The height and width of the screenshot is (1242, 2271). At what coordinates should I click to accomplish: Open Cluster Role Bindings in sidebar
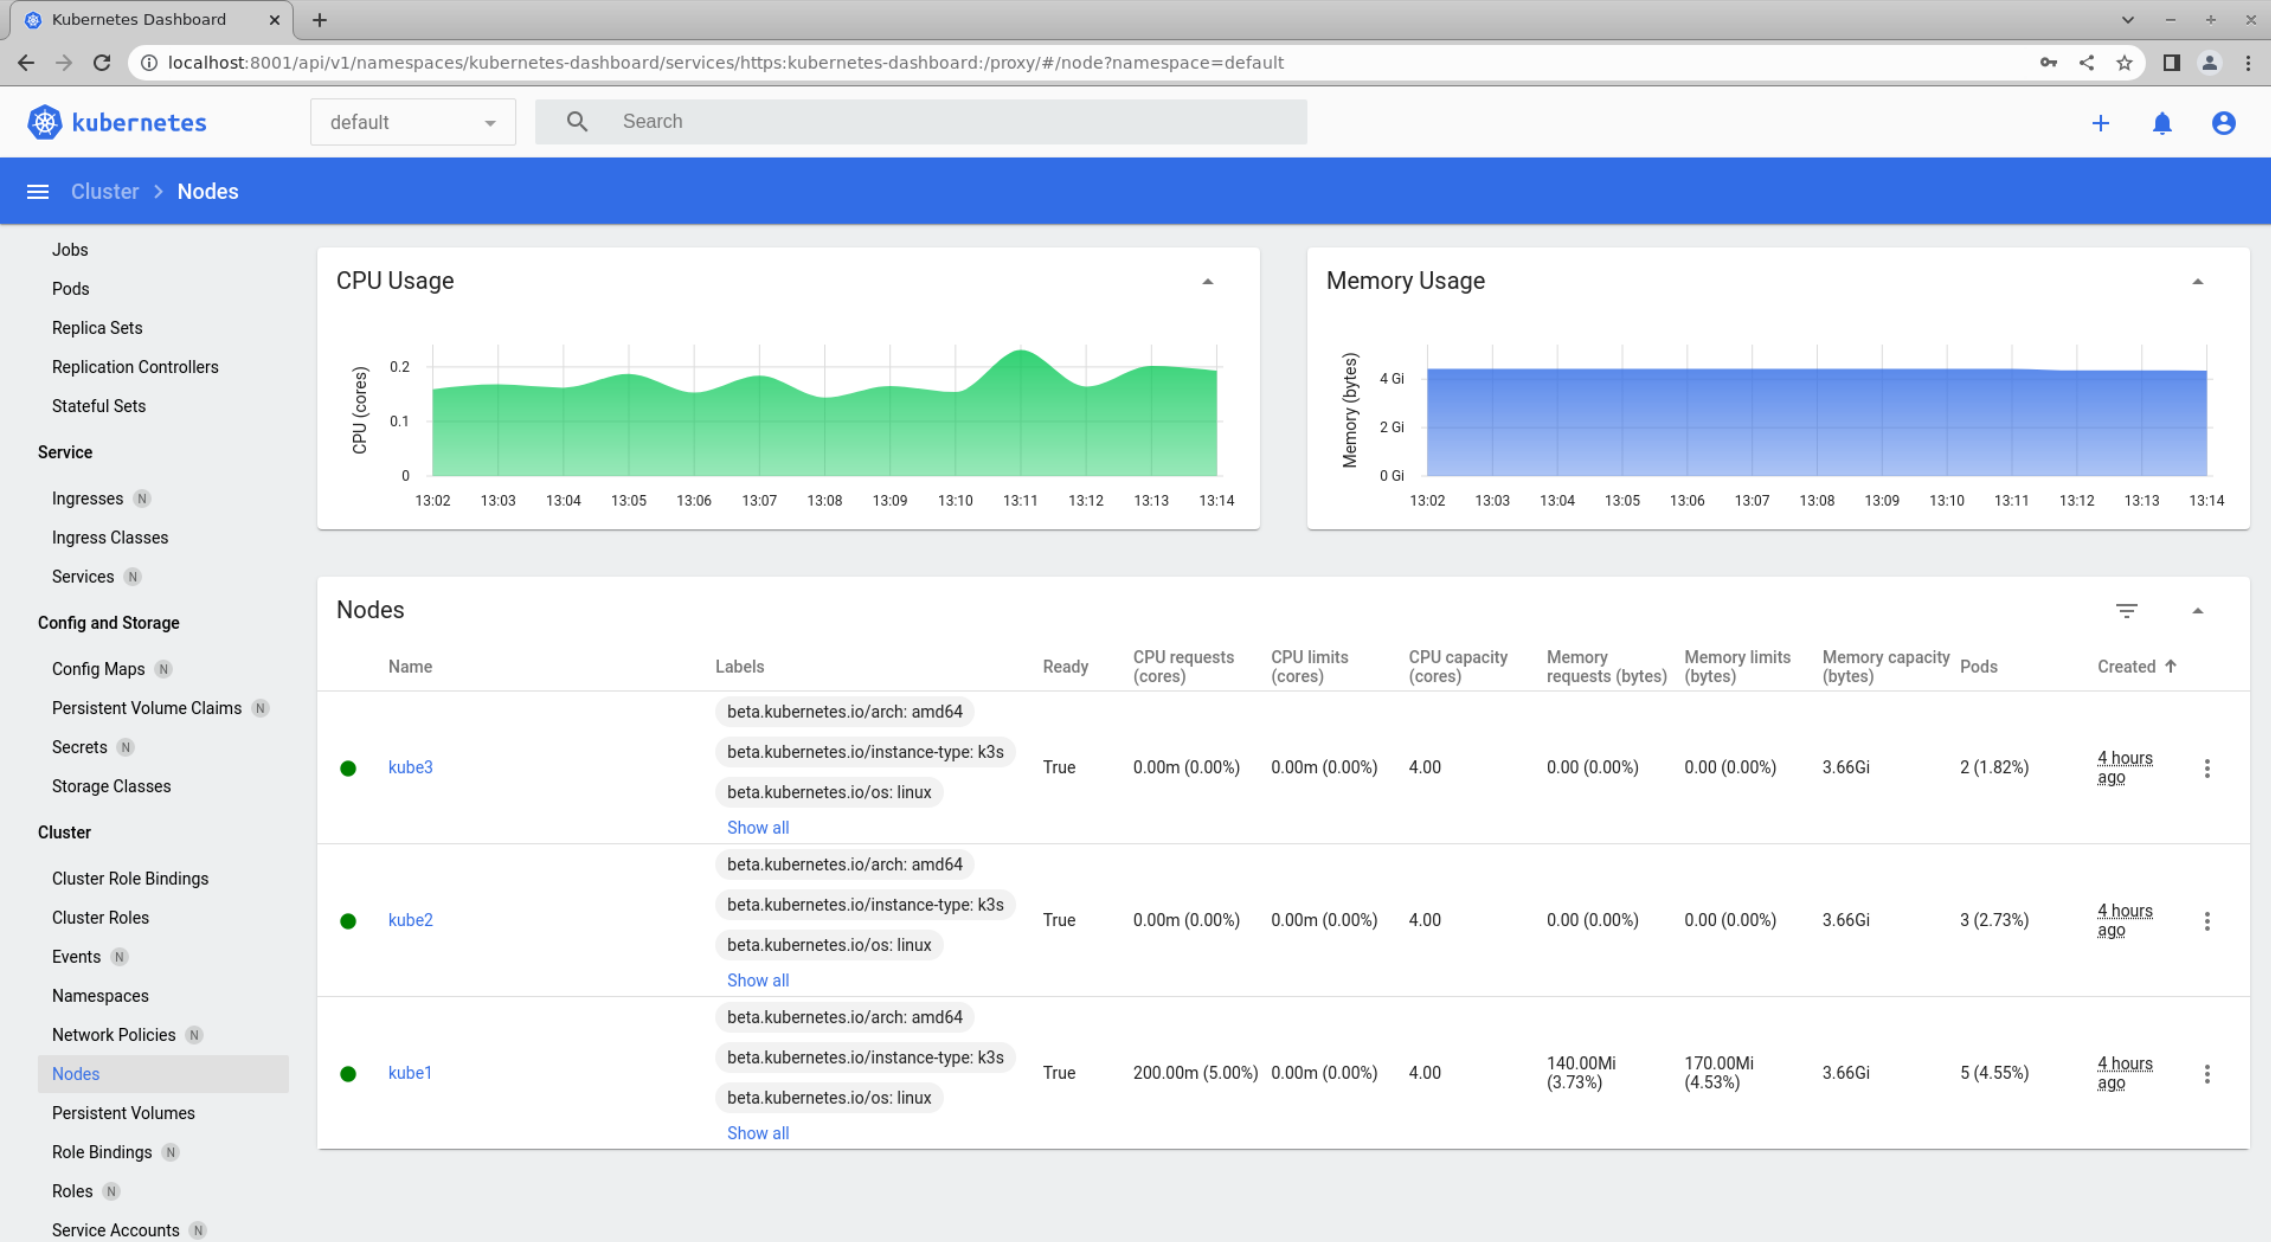[130, 878]
